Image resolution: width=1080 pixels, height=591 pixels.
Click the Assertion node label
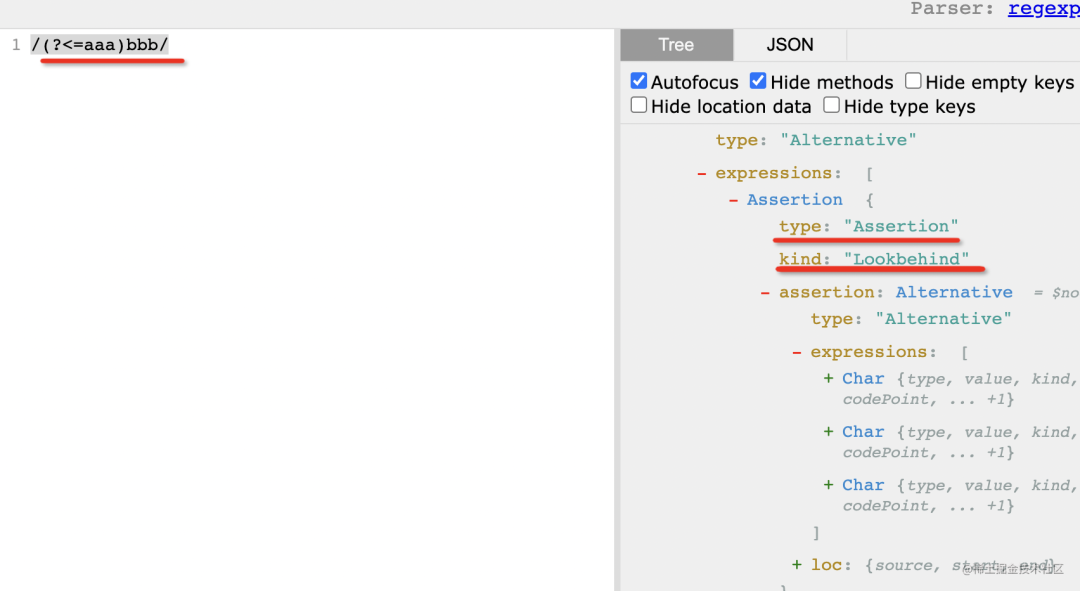(794, 200)
